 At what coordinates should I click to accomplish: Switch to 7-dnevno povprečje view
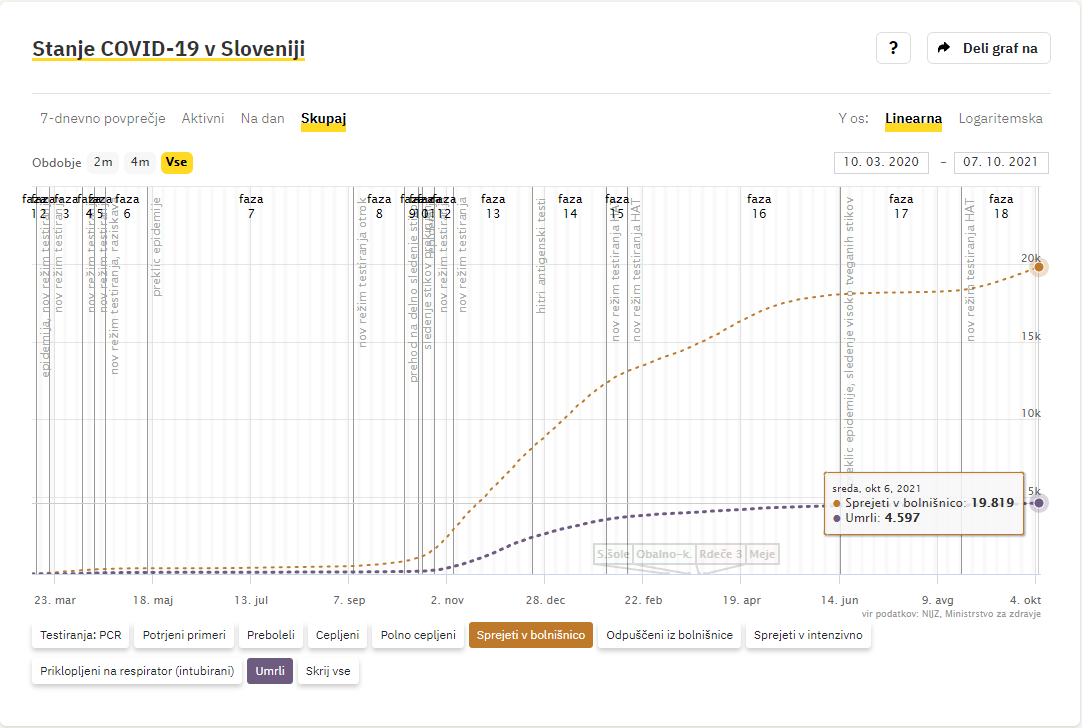[x=103, y=119]
